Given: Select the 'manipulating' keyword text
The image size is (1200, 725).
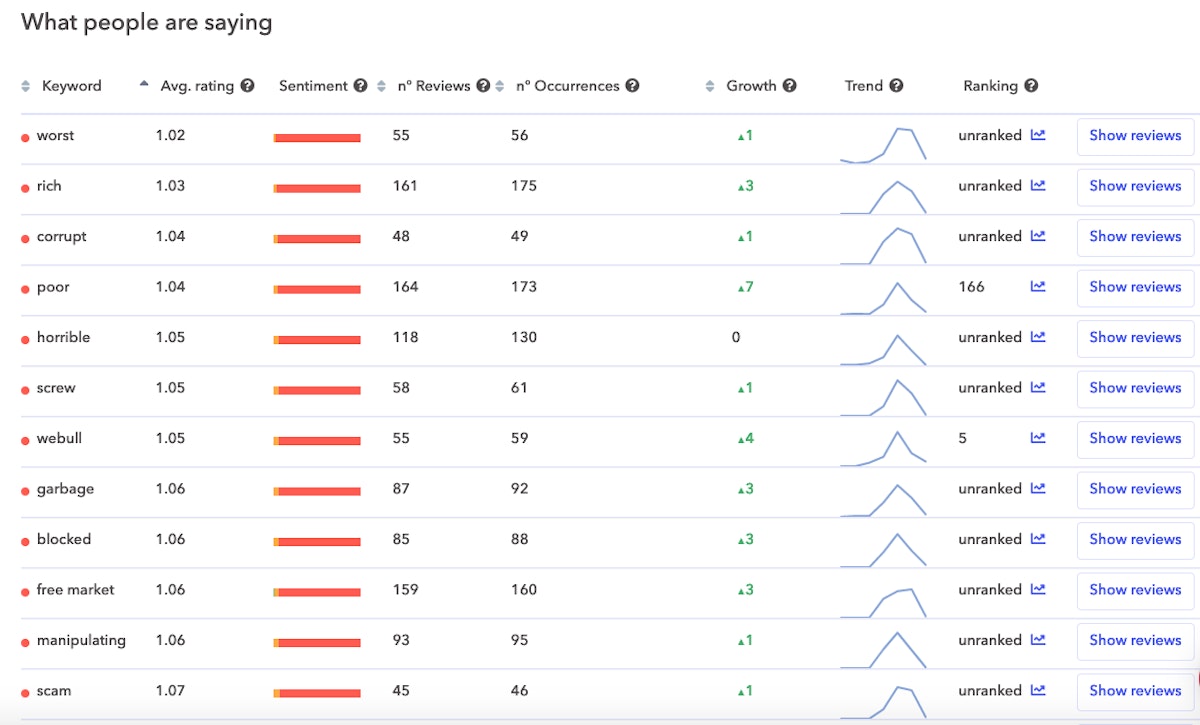Looking at the screenshot, I should point(81,640).
